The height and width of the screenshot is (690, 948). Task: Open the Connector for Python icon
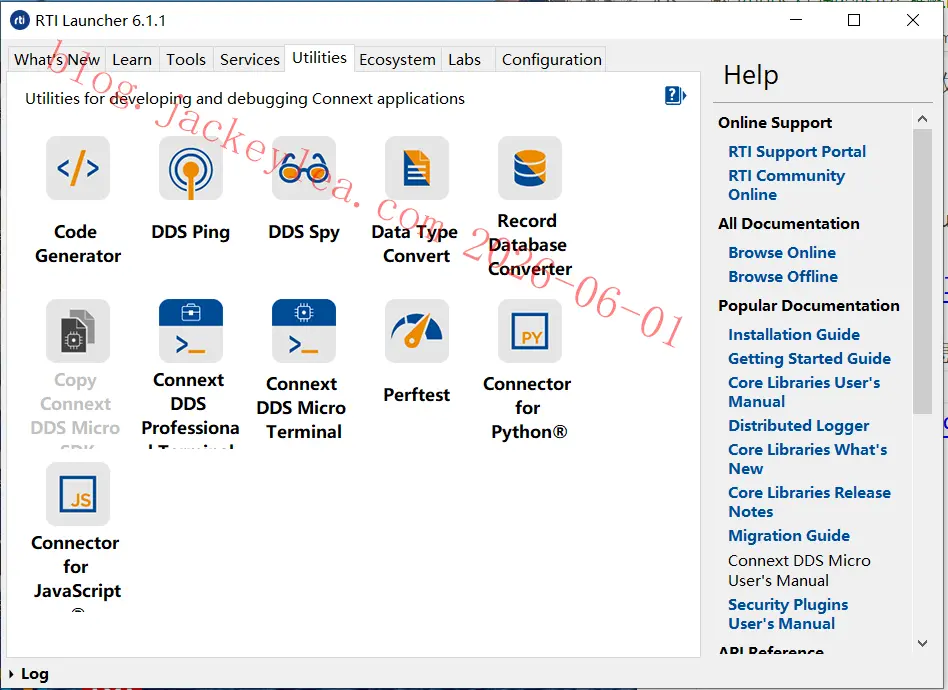point(530,331)
